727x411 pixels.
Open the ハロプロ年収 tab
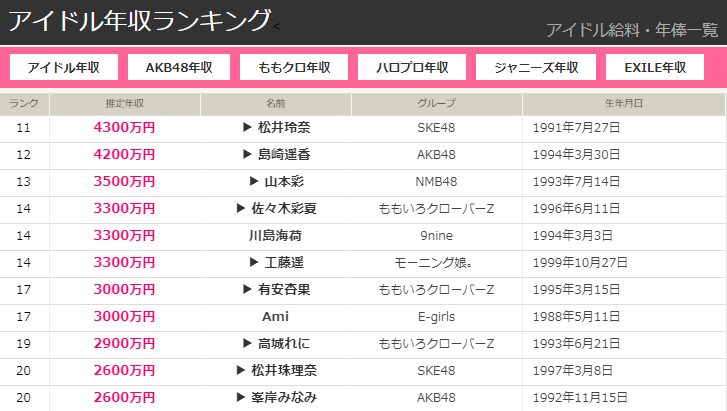coord(412,67)
